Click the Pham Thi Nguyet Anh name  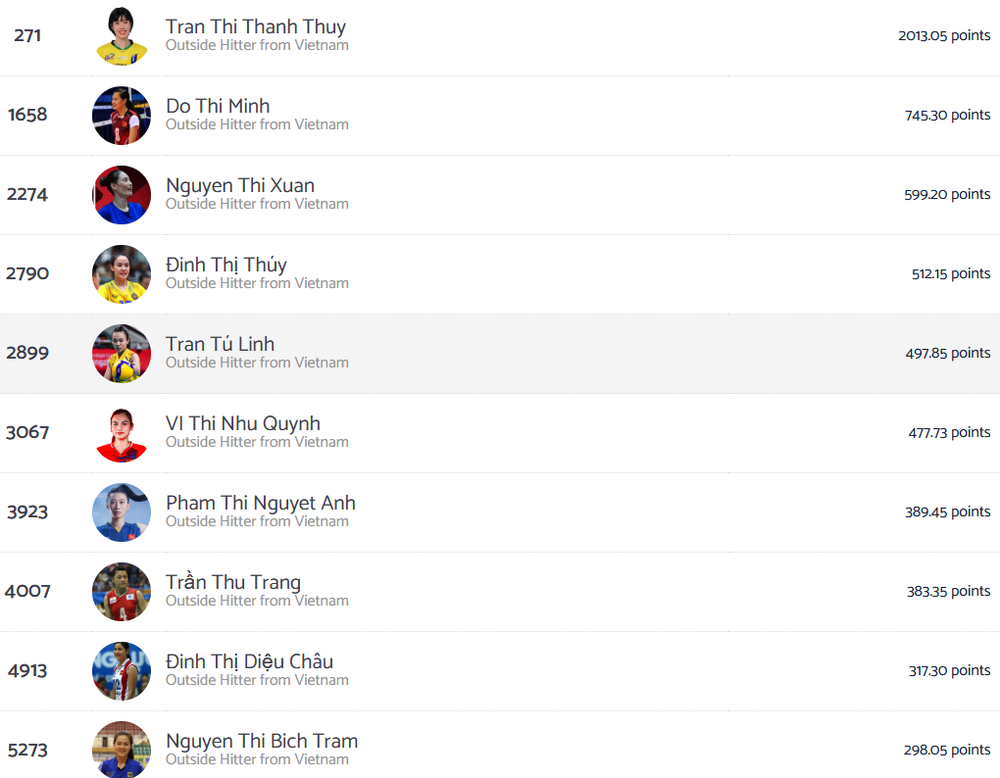coord(260,503)
